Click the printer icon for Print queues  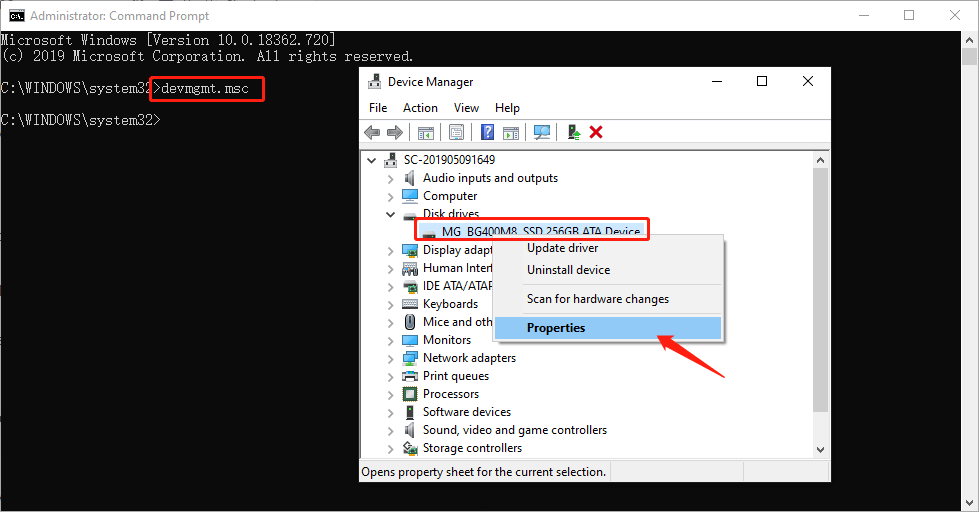[x=410, y=377]
